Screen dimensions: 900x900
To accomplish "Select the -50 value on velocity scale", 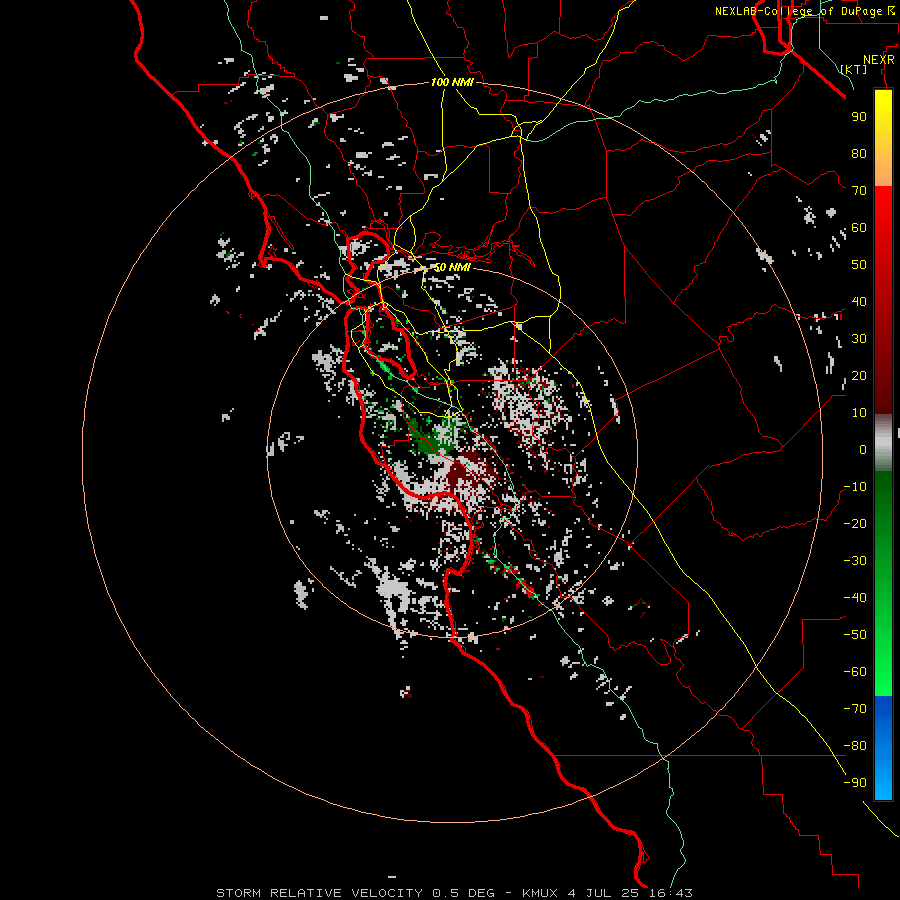I will [x=855, y=635].
